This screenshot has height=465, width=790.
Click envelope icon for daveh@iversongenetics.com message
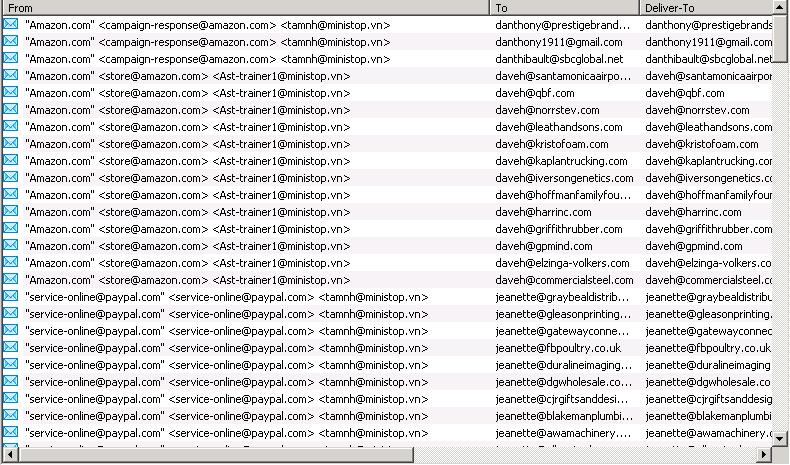pos(11,177)
